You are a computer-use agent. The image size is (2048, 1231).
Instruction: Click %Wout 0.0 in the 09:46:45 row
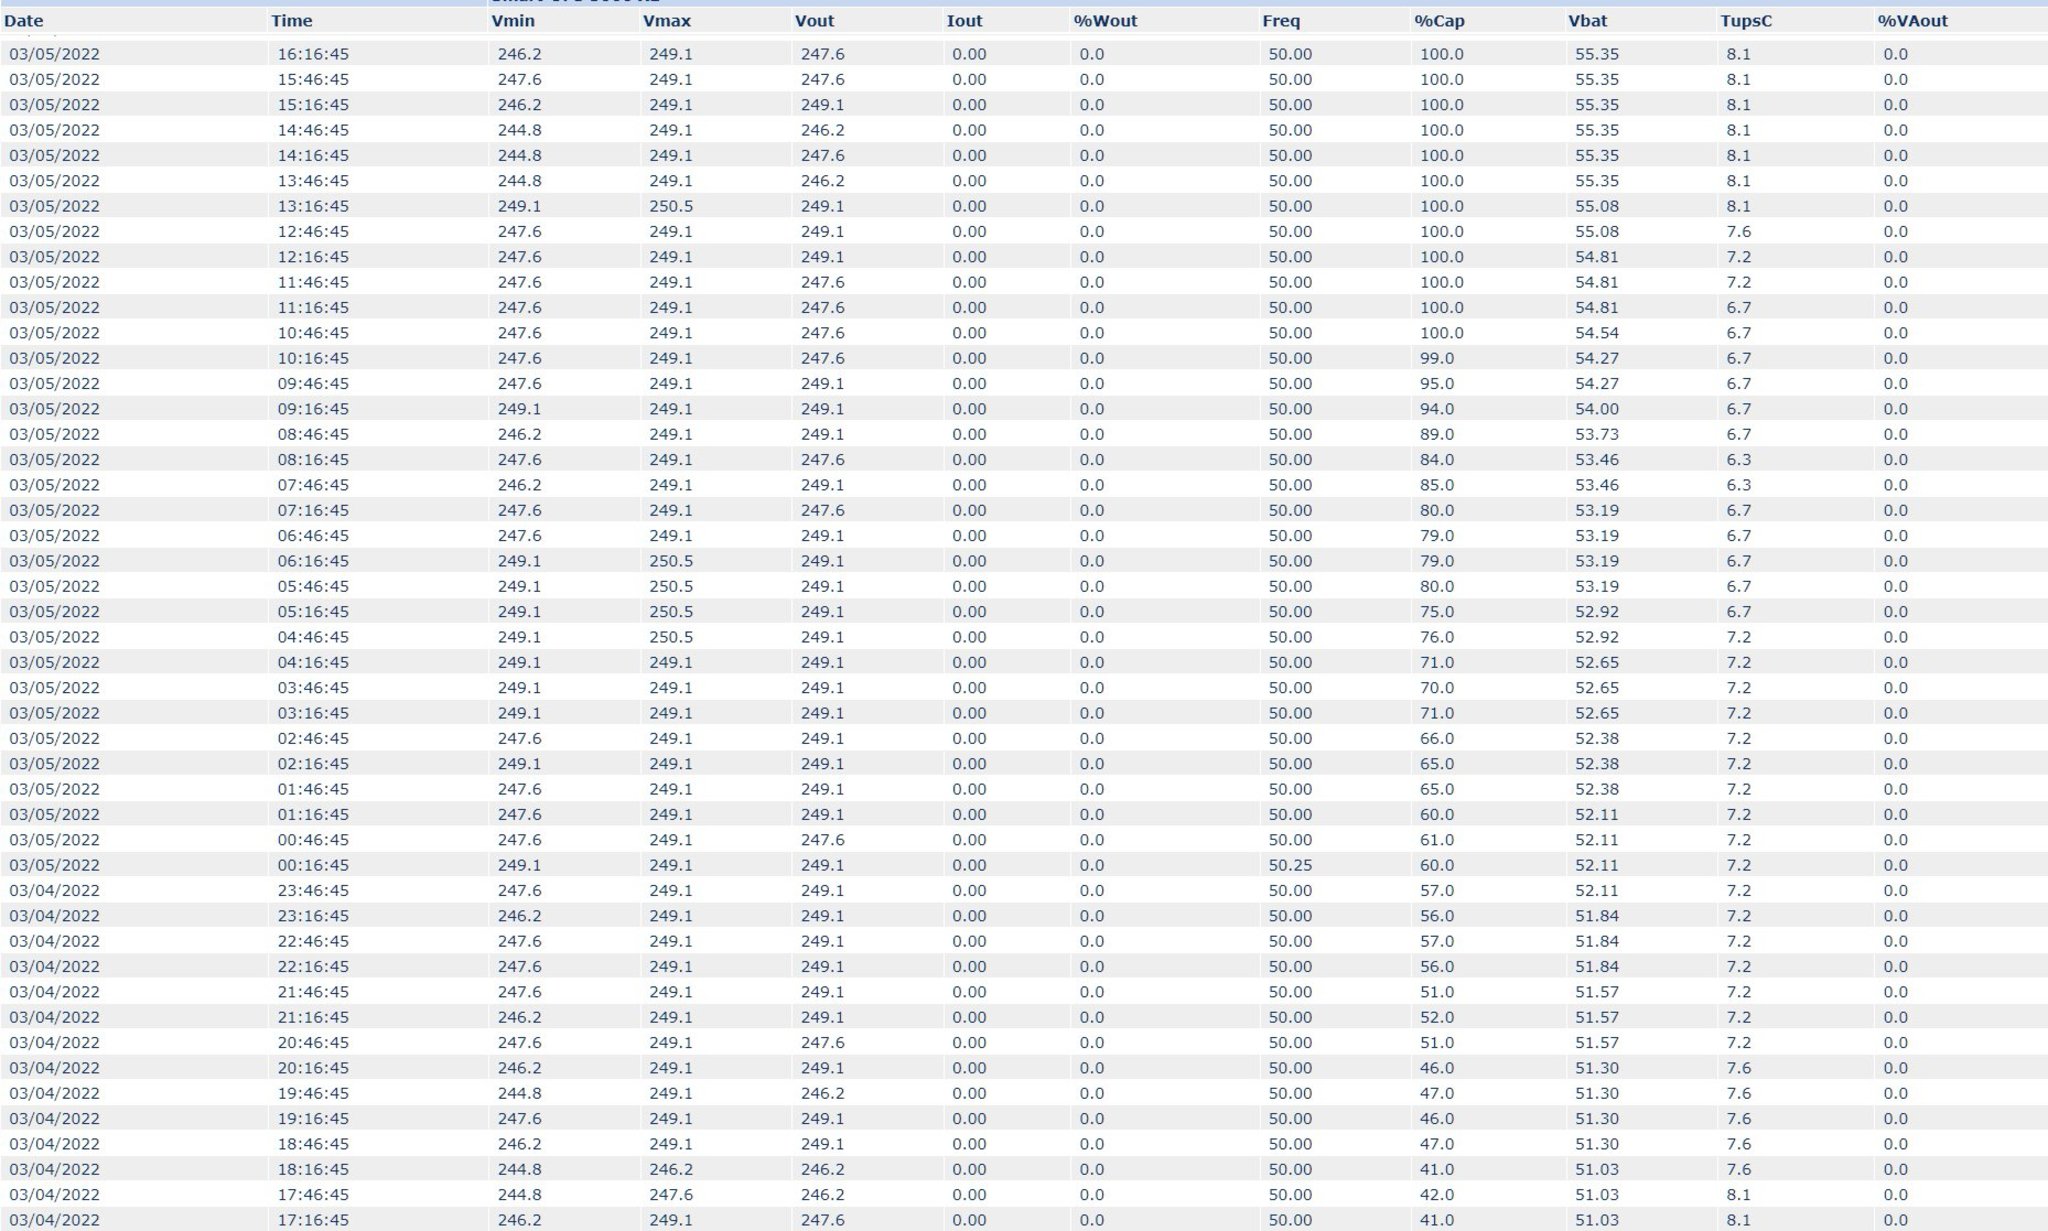1092,384
